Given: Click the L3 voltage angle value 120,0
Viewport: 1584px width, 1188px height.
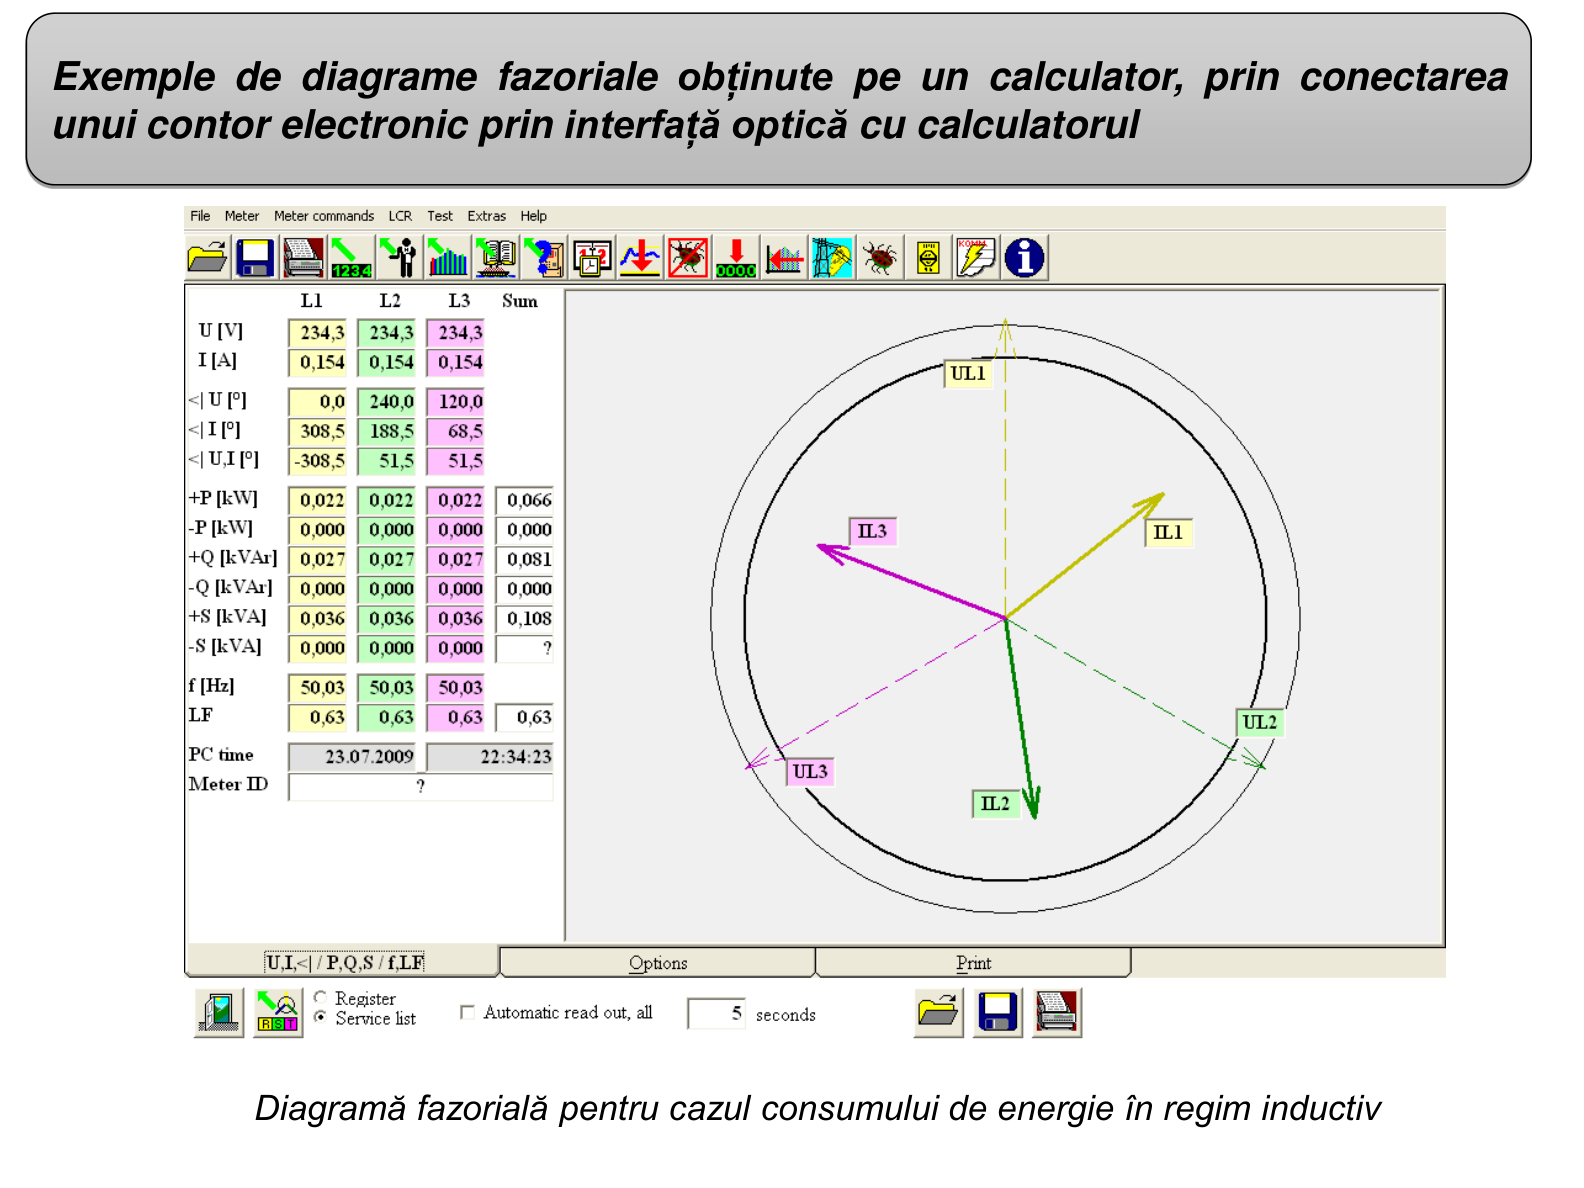Looking at the screenshot, I should [455, 402].
